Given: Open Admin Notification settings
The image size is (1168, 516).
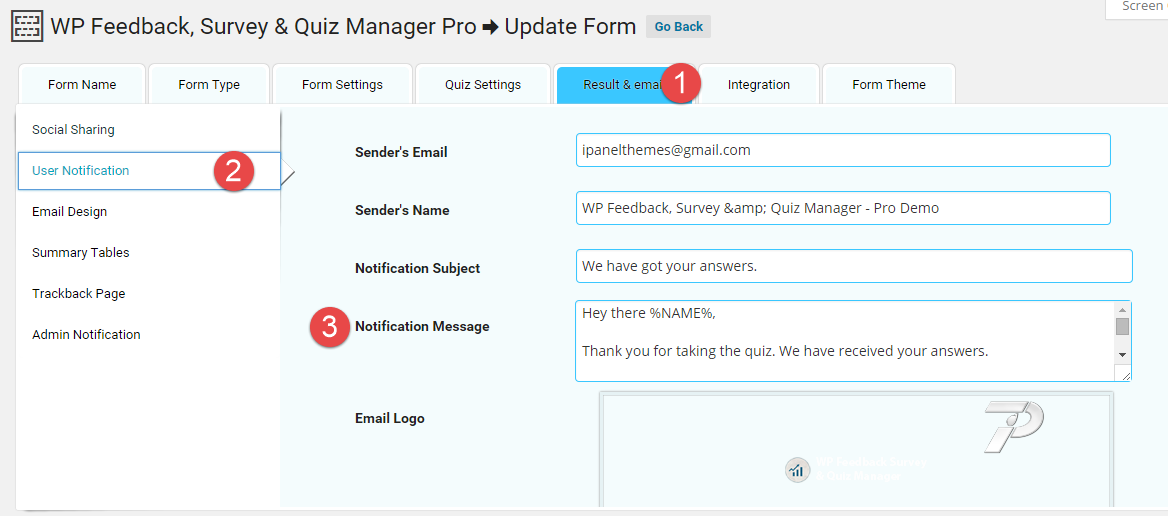Looking at the screenshot, I should point(86,335).
